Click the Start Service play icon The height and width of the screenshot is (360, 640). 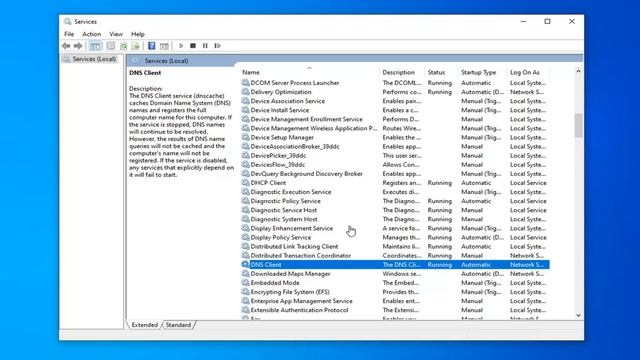(x=181, y=46)
